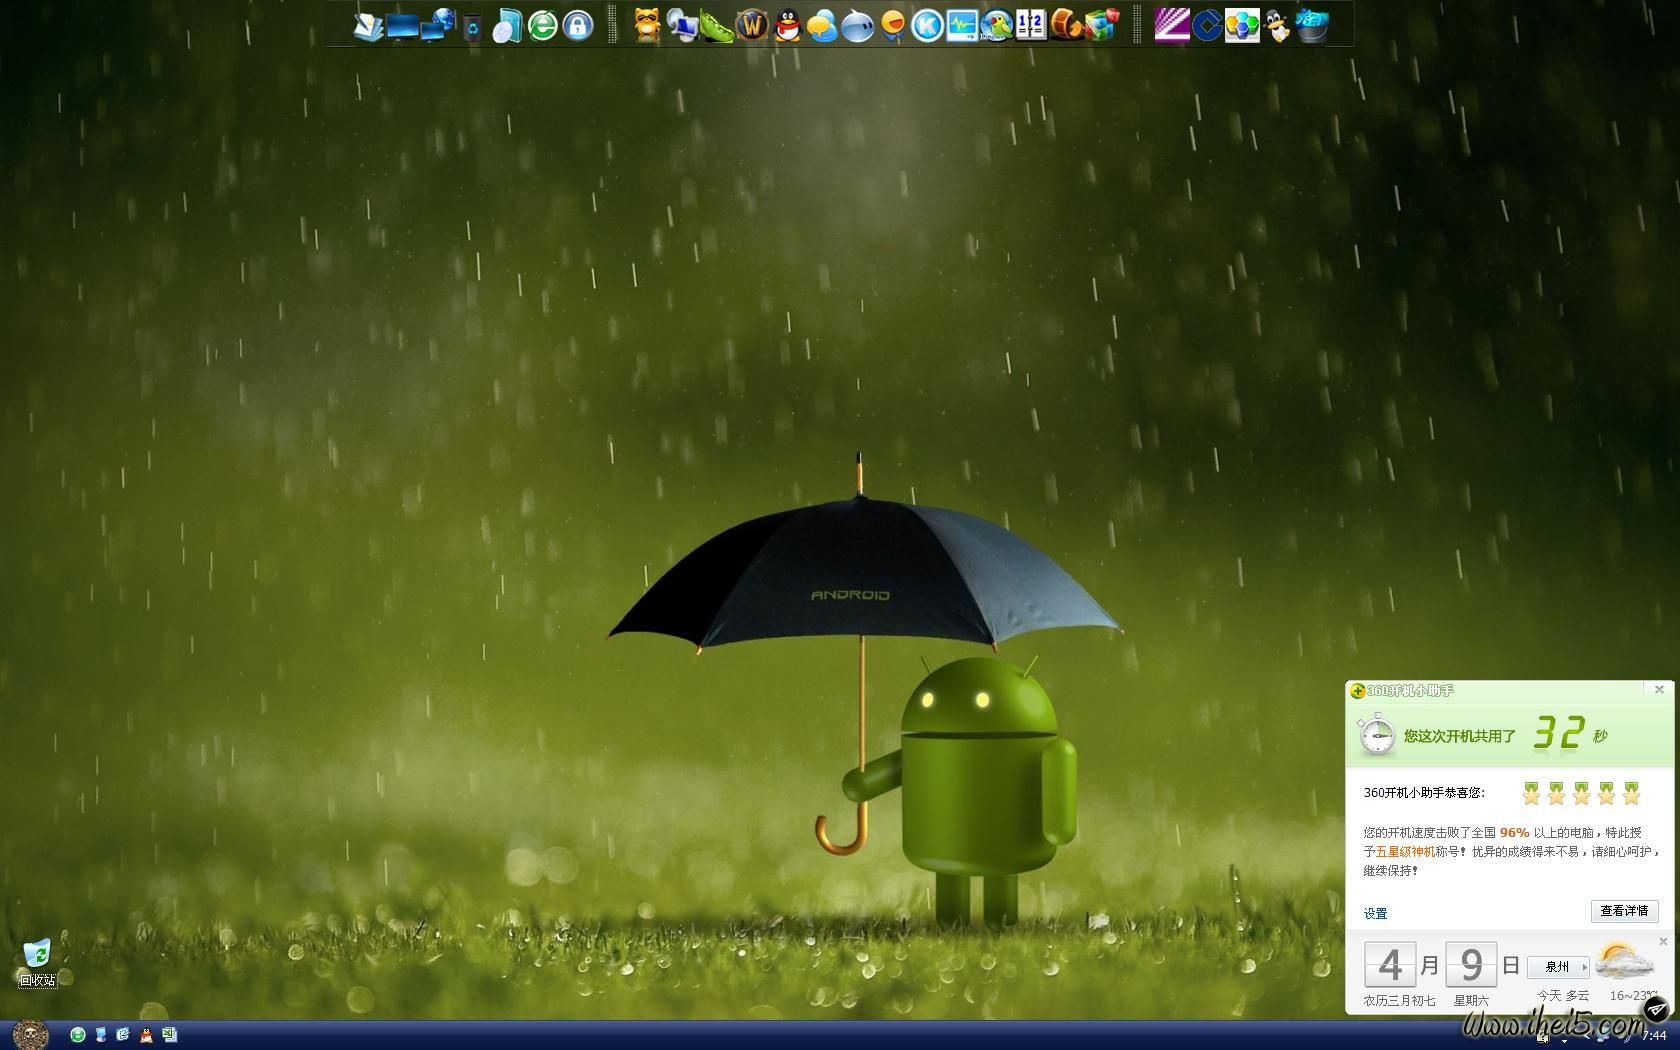Click the 农历三月初七 lunar date text
The image size is (1680, 1050).
point(1399,1000)
